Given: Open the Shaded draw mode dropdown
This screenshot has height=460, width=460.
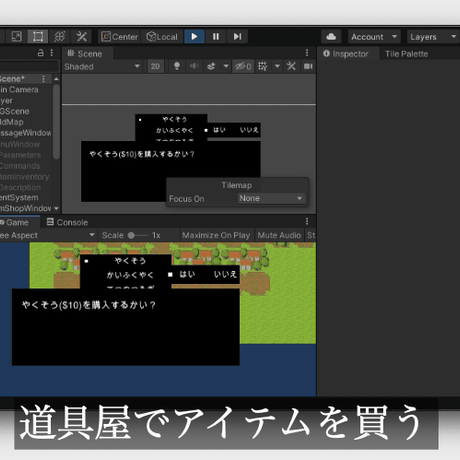Looking at the screenshot, I should click(102, 67).
